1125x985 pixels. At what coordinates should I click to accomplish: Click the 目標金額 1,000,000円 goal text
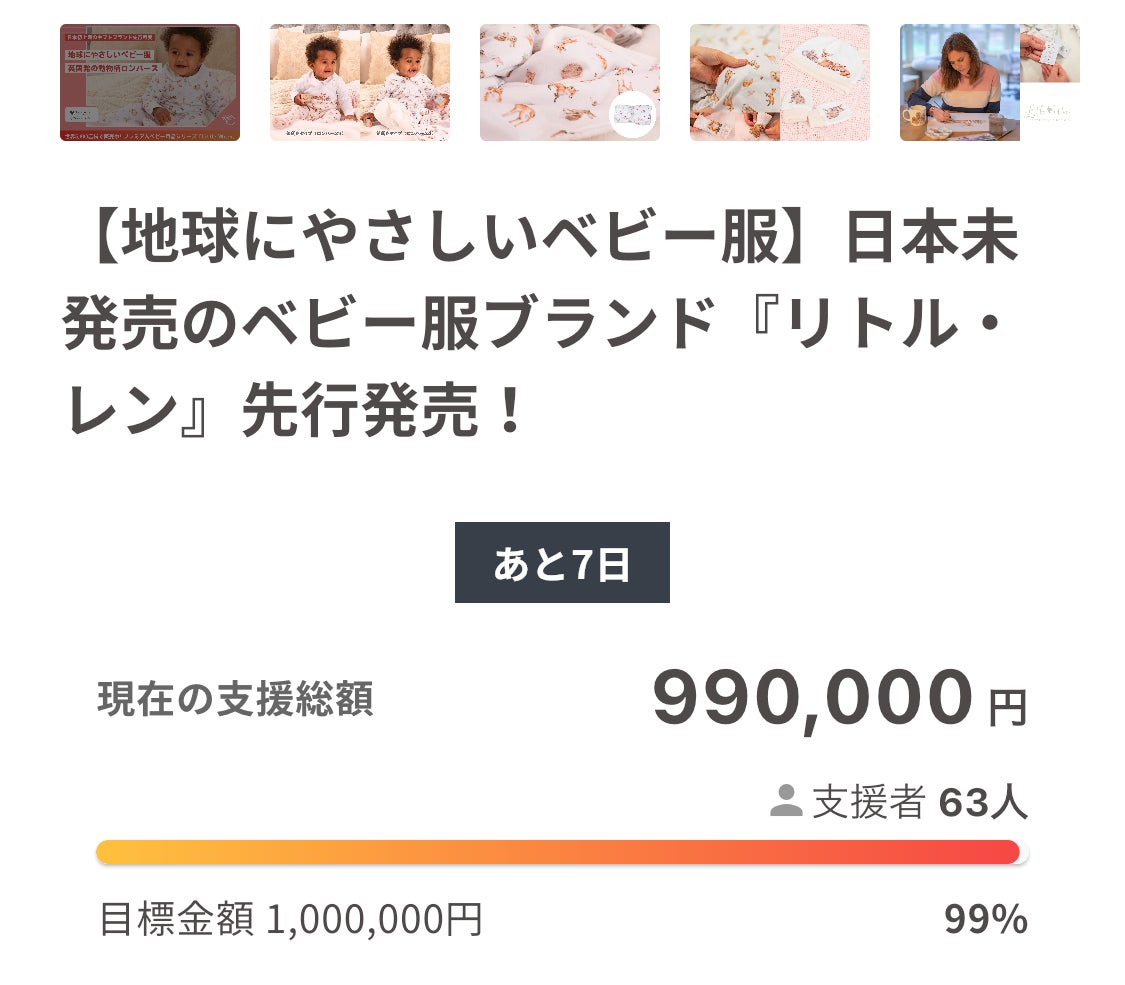[x=291, y=919]
